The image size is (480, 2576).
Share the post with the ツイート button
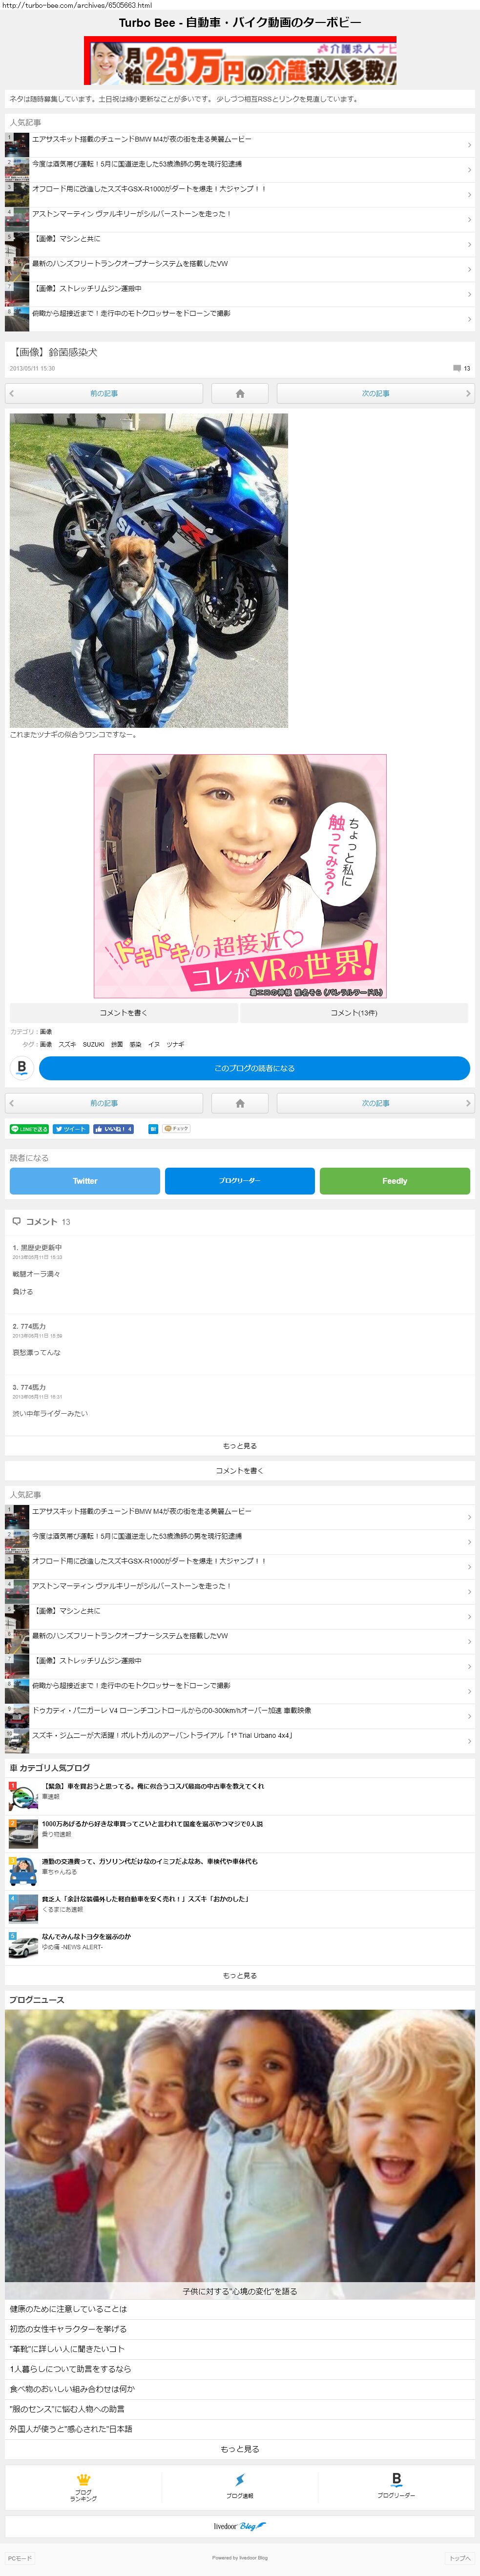(x=71, y=1129)
